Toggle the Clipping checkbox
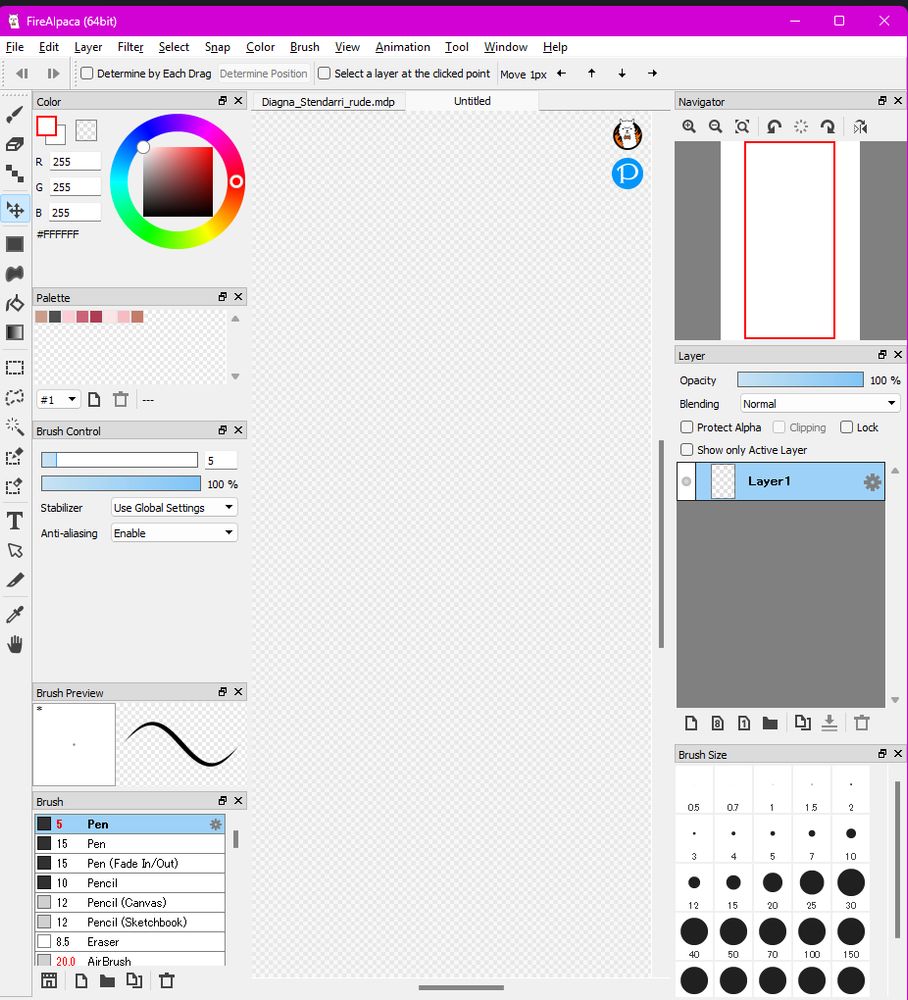This screenshot has width=908, height=1000. (x=779, y=427)
